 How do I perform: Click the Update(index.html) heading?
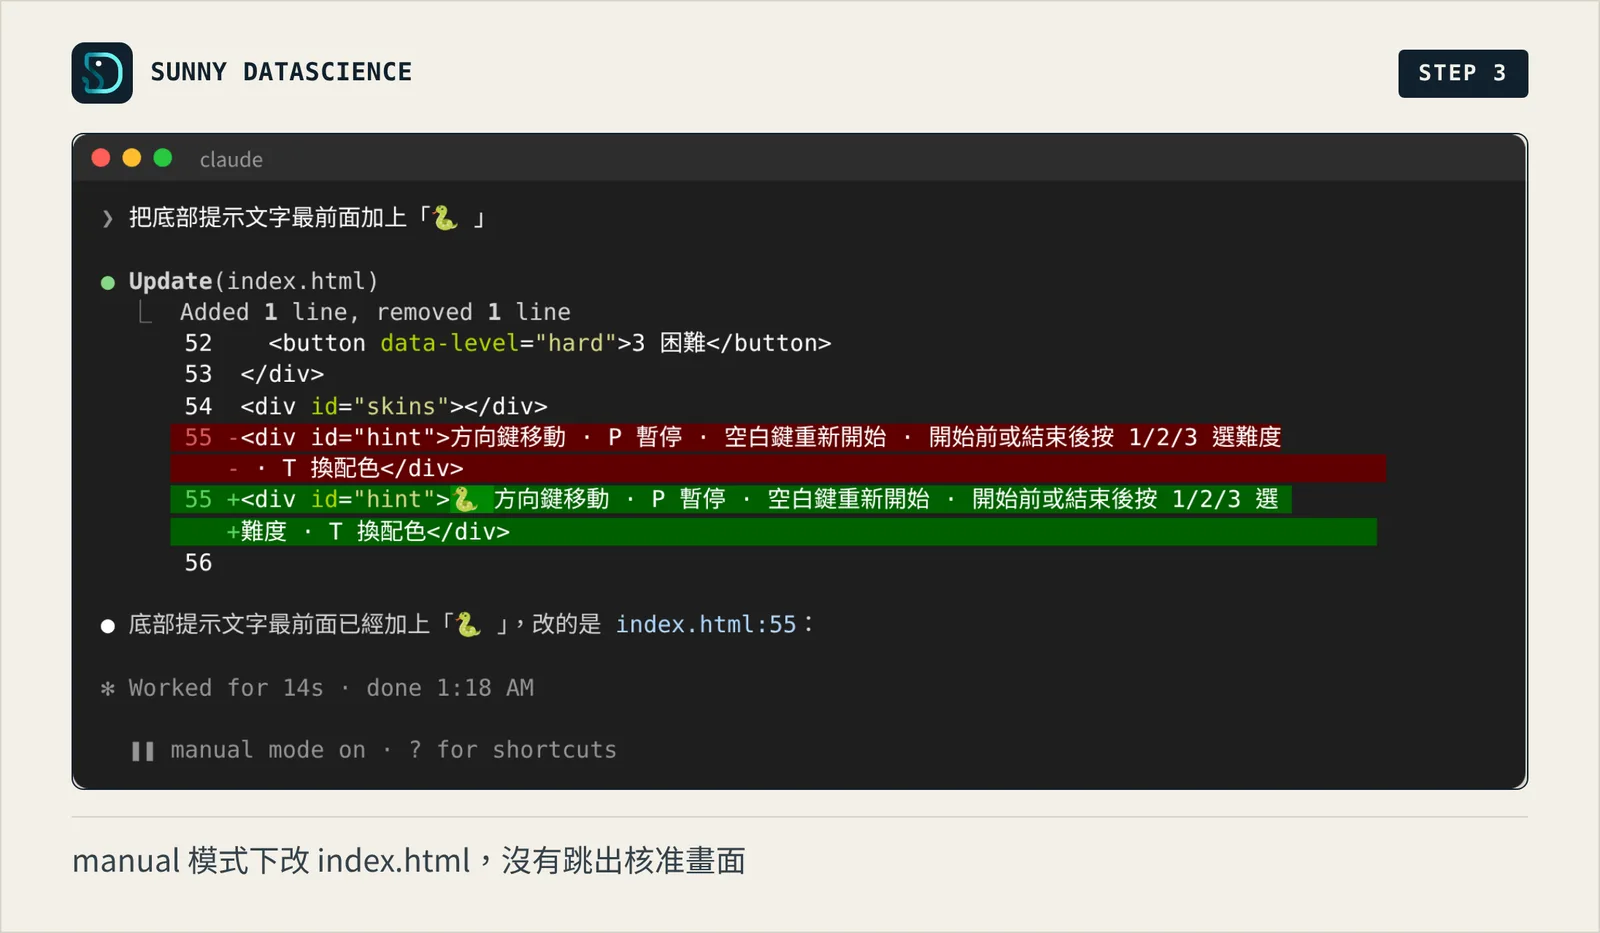[x=253, y=281]
